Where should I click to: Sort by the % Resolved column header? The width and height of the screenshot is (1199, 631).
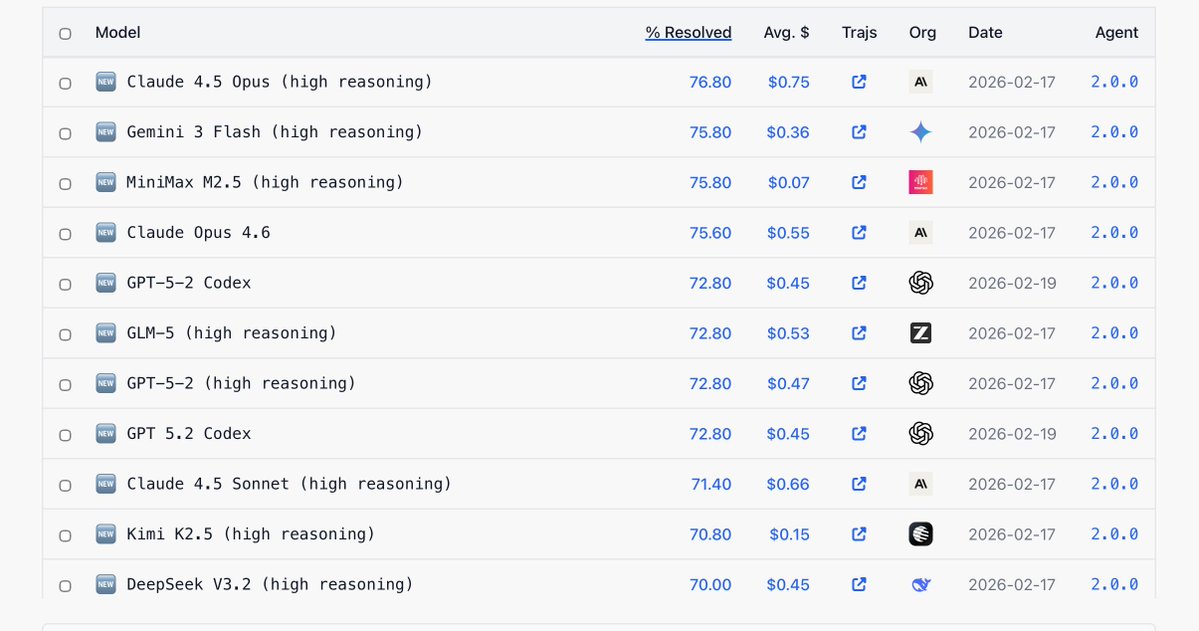(688, 33)
